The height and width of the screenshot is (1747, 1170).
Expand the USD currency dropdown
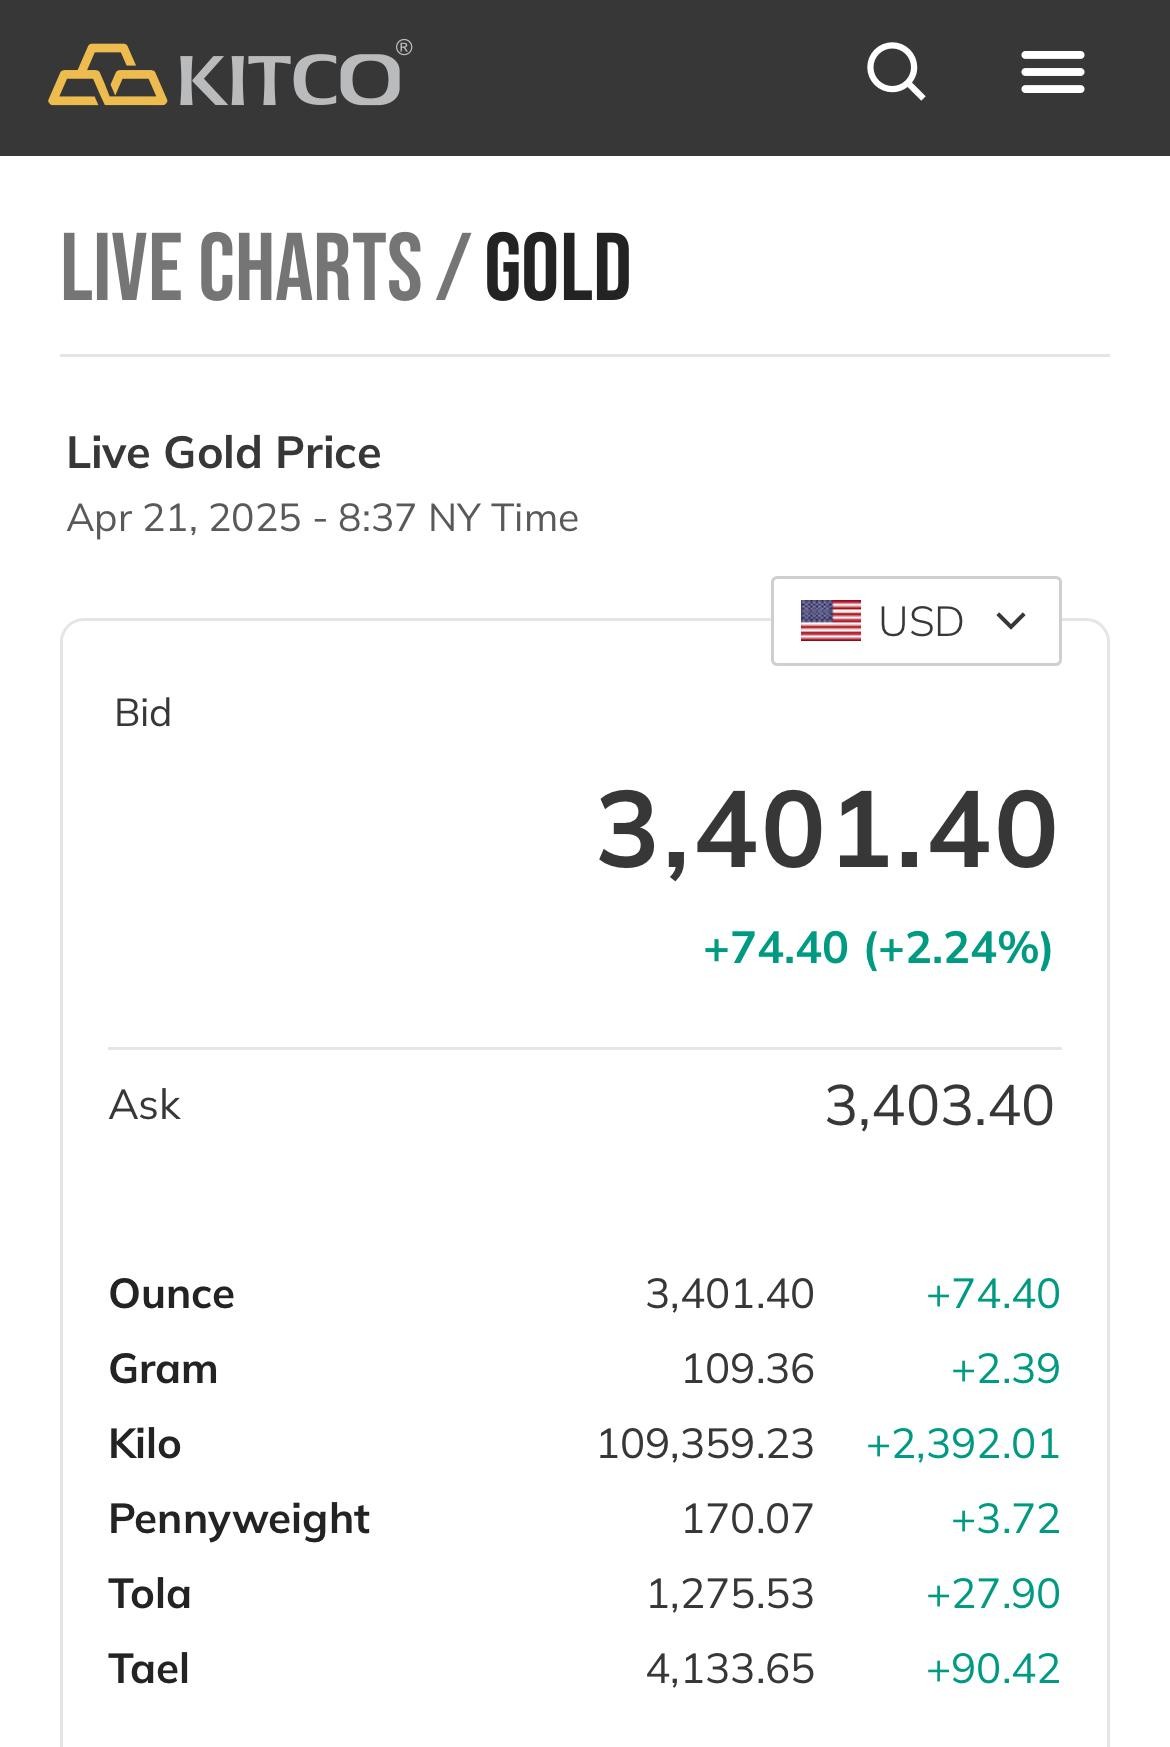[916, 621]
